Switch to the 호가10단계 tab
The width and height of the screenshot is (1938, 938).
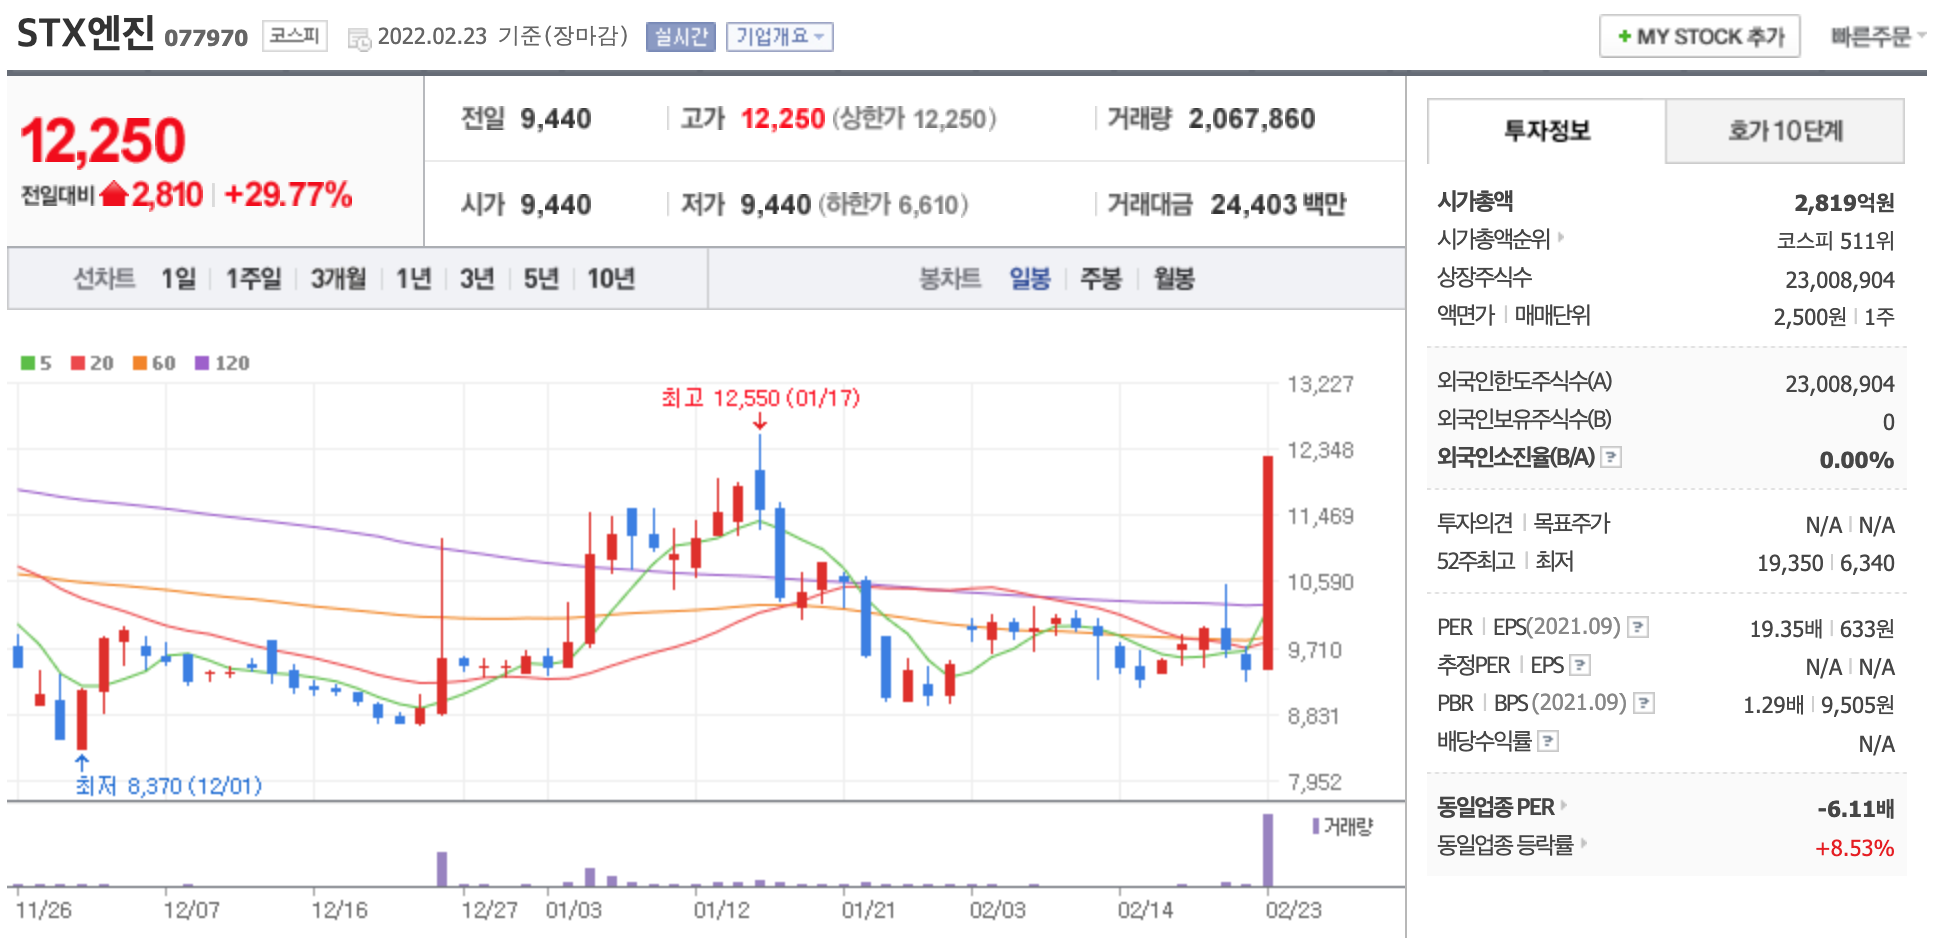click(x=1785, y=131)
